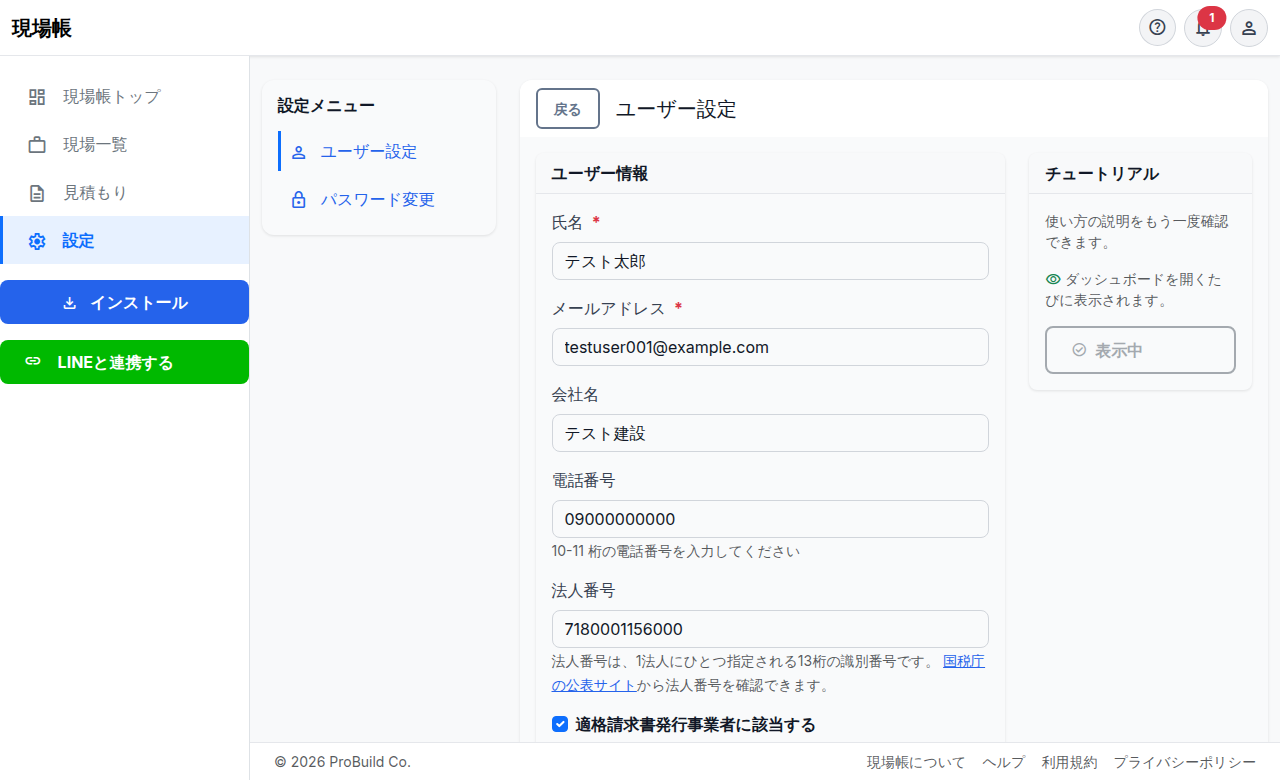1280x780 pixels.
Task: Click the dashboard icon beside 現場帳トップ
Action: click(37, 97)
